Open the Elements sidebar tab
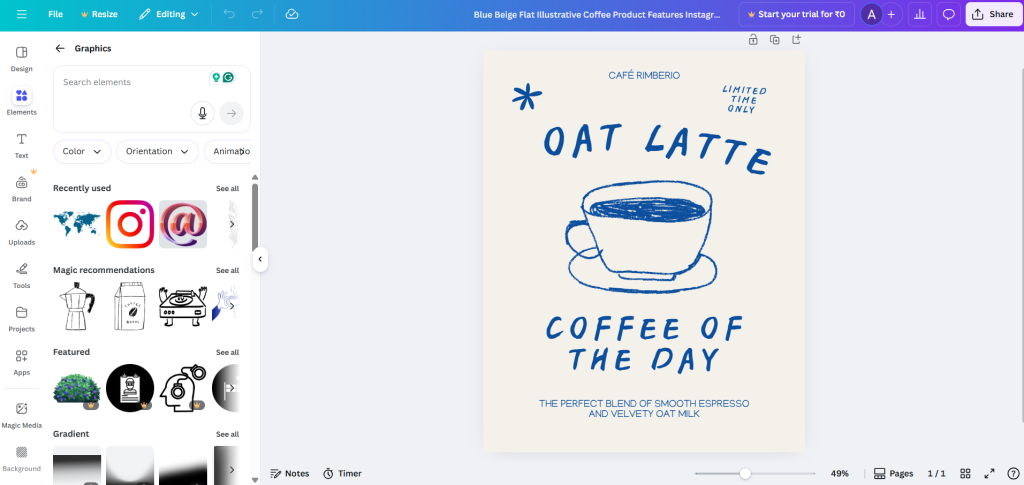Viewport: 1024px width, 485px height. point(22,102)
